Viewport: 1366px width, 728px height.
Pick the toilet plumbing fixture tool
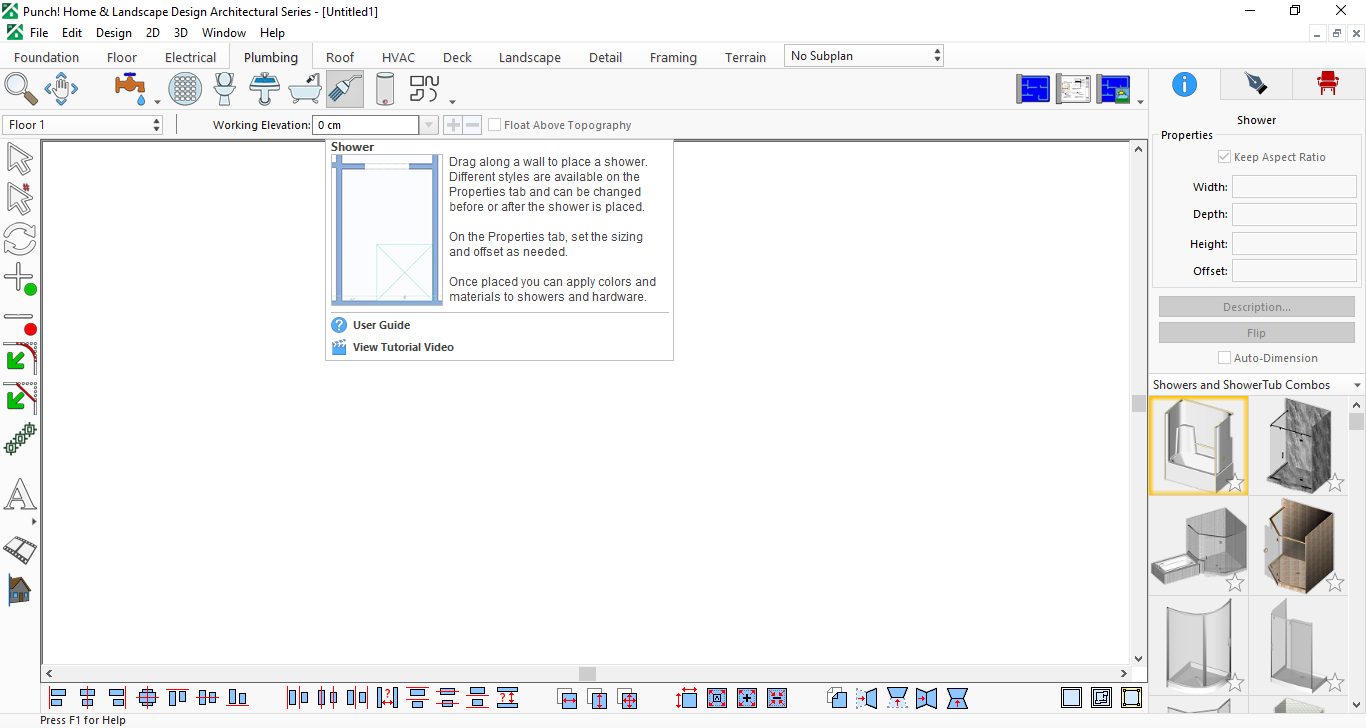point(225,89)
